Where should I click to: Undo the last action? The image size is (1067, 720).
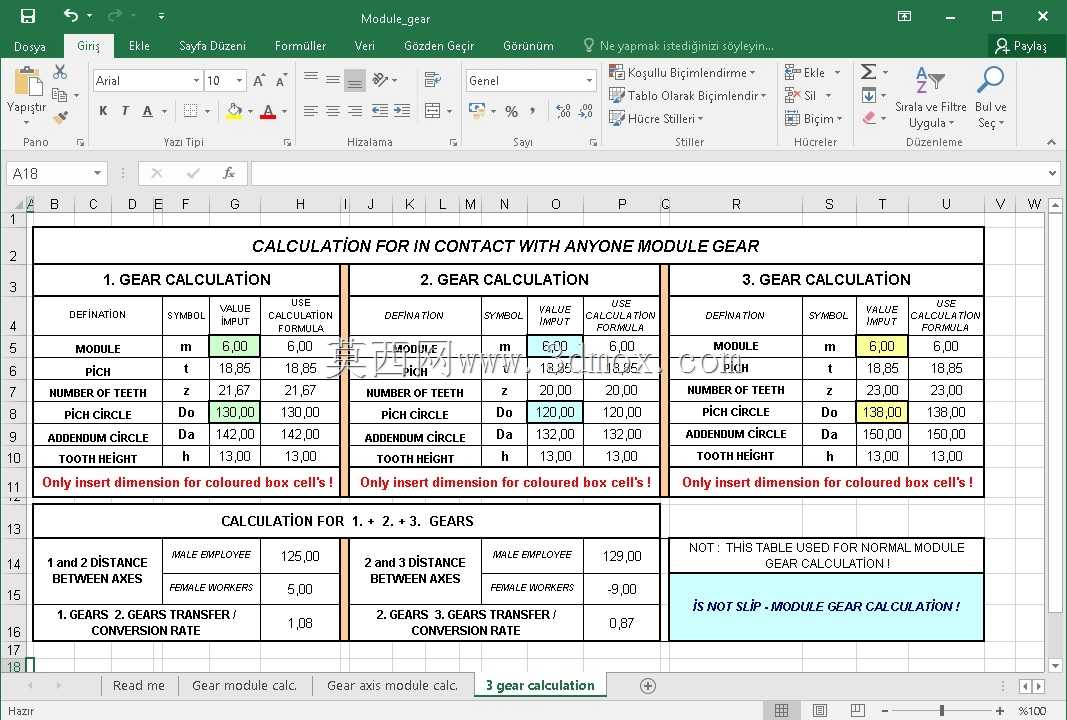(x=71, y=15)
